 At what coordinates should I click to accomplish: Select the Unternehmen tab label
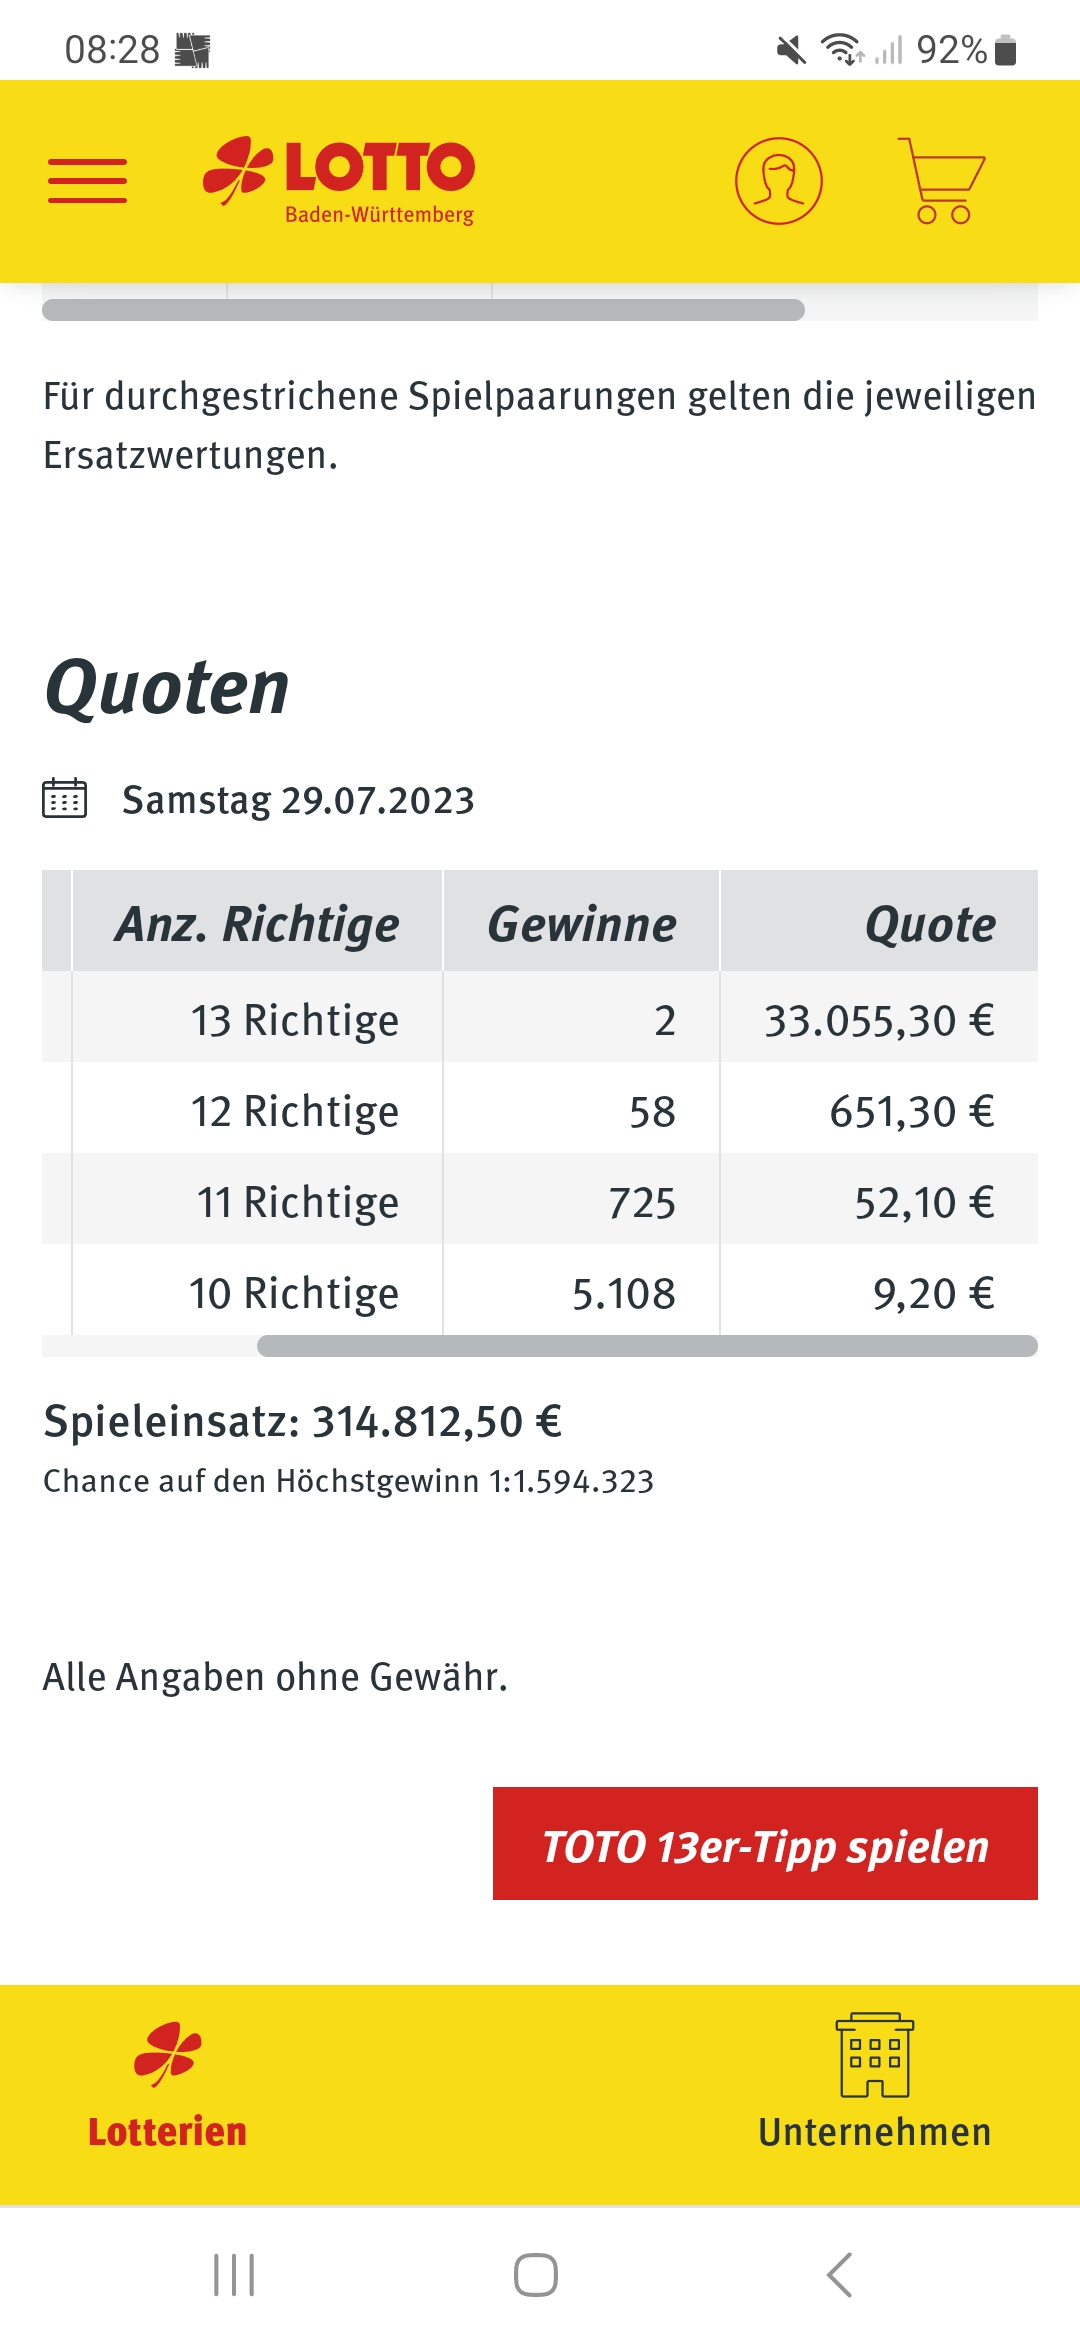pyautogui.click(x=875, y=2132)
